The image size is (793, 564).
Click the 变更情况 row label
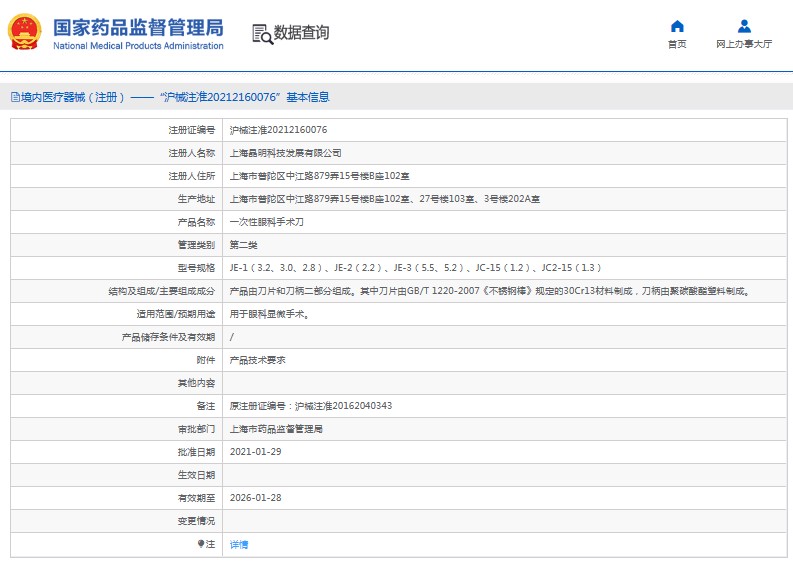click(196, 521)
